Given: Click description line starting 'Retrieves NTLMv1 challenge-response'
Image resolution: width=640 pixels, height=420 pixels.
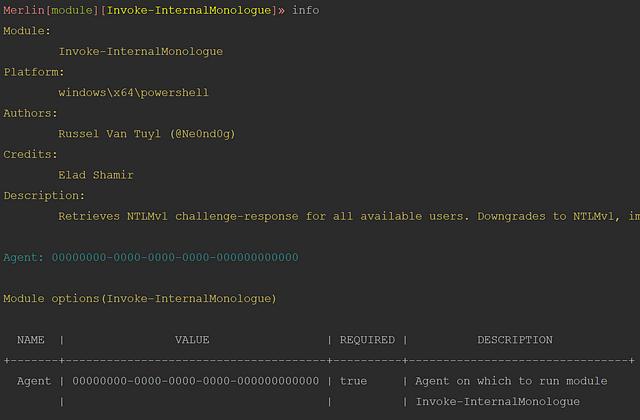Looking at the screenshot, I should click(349, 216).
